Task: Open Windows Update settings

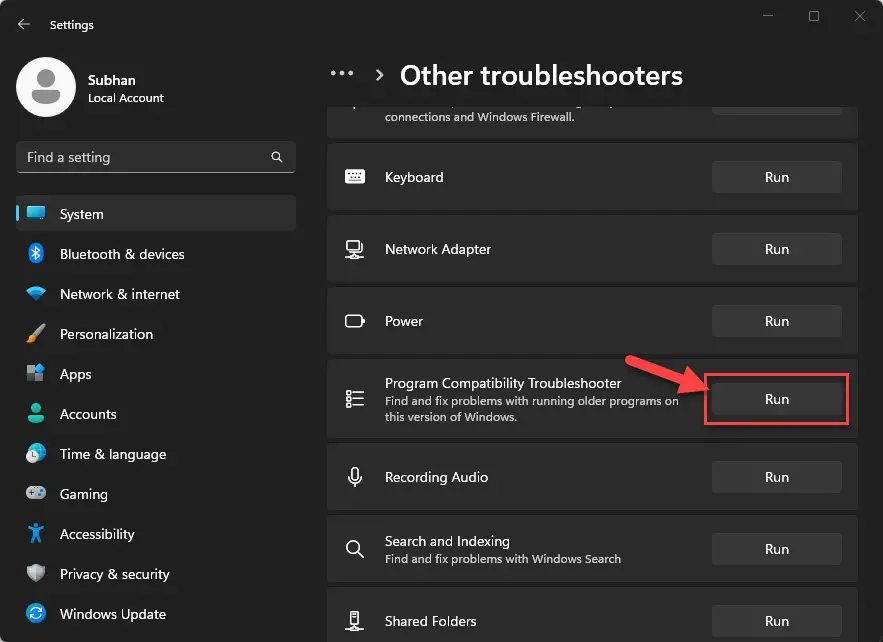Action: pos(156,613)
